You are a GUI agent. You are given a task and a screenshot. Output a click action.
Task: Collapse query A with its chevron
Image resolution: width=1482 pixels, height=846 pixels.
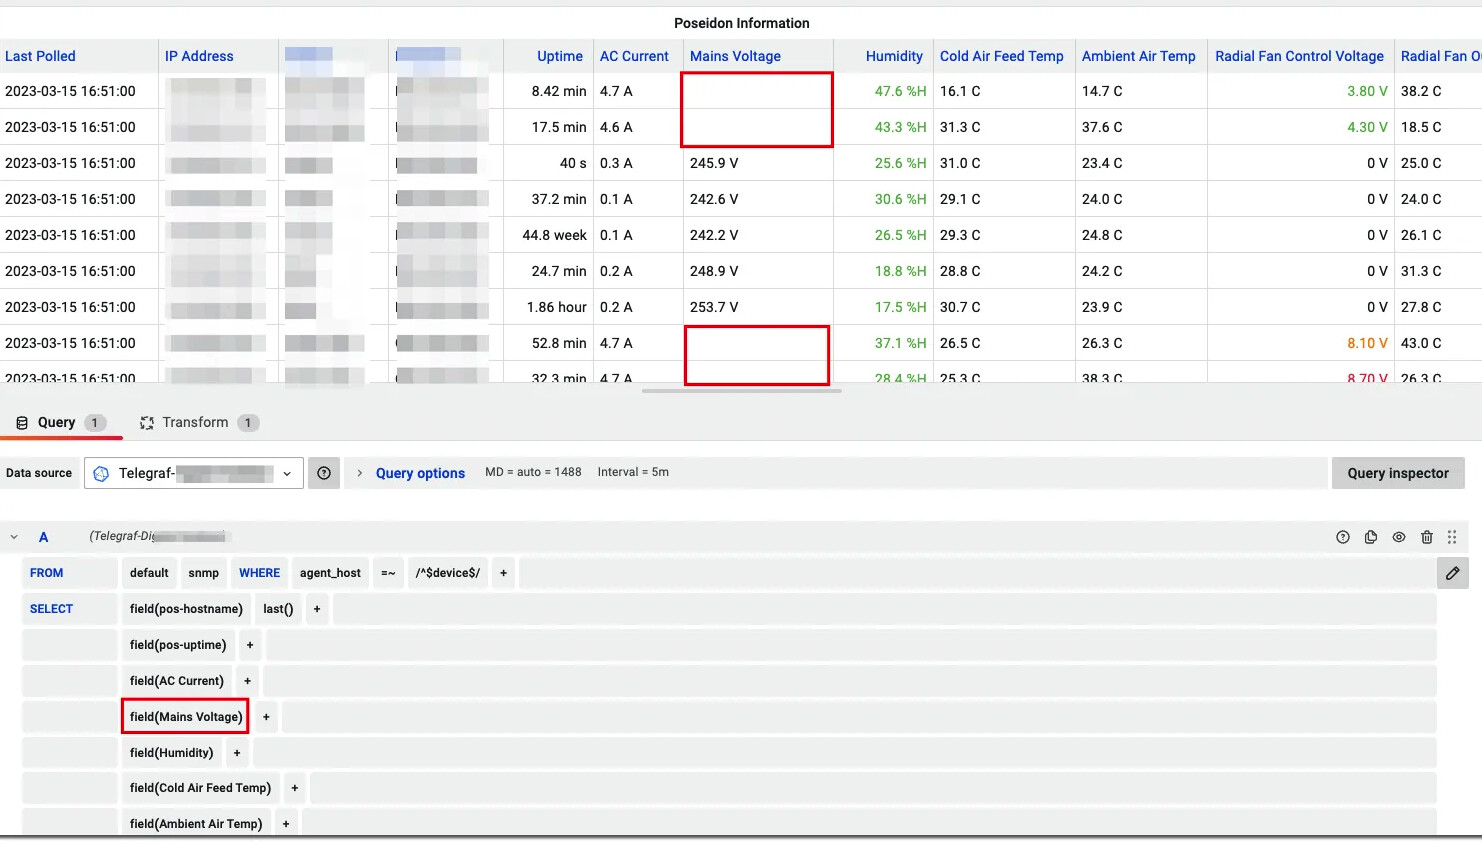[15, 537]
